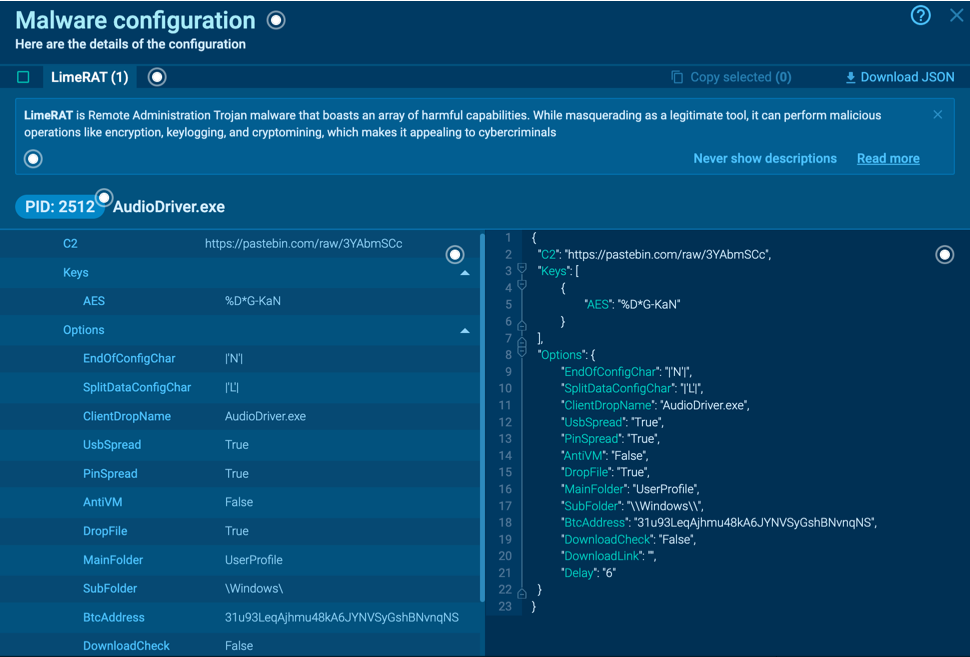Fold the JSON "Options" block at line 8
This screenshot has height=657, width=970.
pos(522,351)
